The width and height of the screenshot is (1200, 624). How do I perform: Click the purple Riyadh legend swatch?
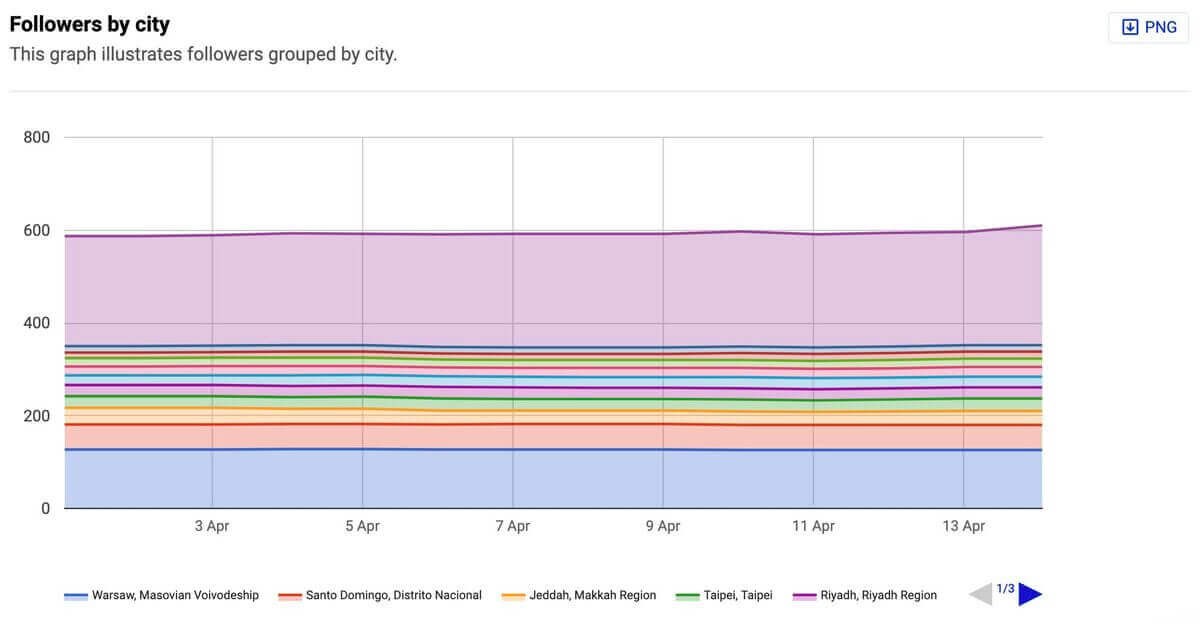(x=804, y=596)
